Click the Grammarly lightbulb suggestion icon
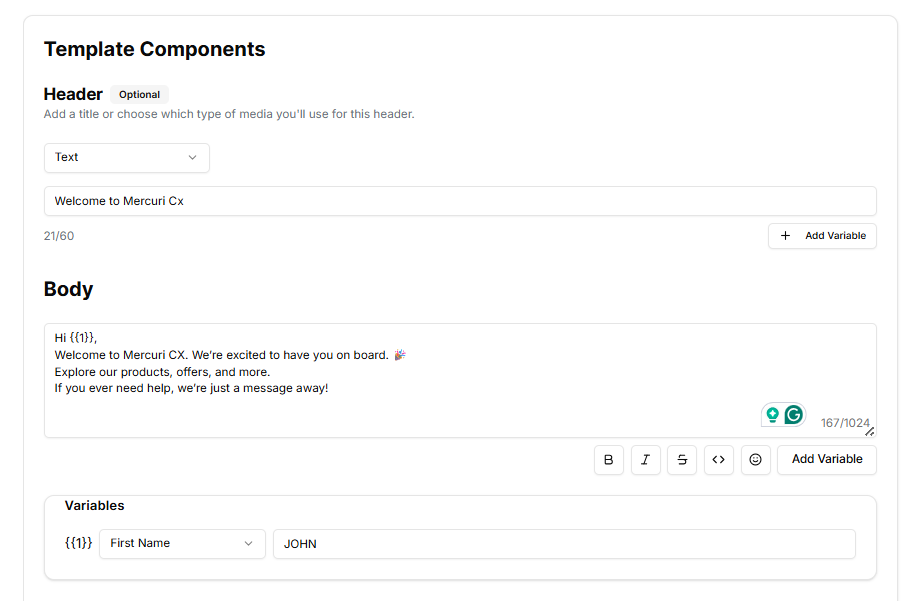 point(772,415)
